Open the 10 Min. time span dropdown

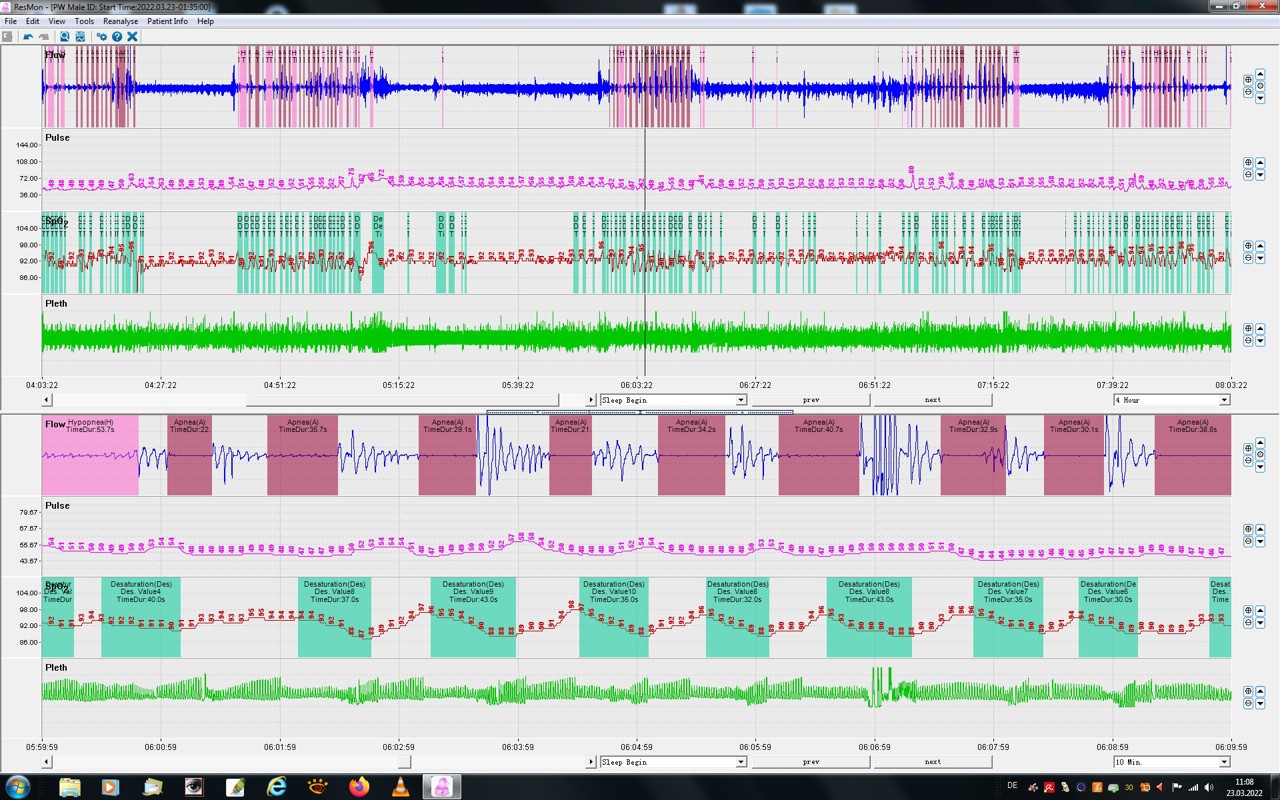(1224, 762)
